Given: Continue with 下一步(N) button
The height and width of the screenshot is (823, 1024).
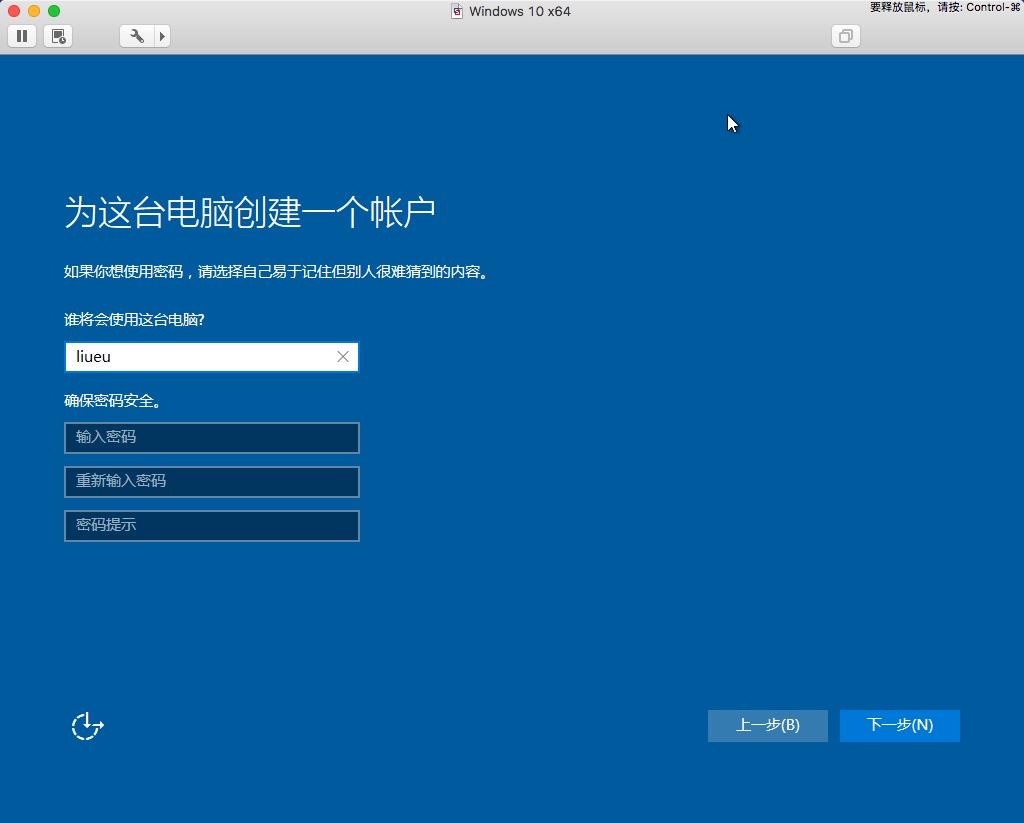Looking at the screenshot, I should click(x=900, y=726).
